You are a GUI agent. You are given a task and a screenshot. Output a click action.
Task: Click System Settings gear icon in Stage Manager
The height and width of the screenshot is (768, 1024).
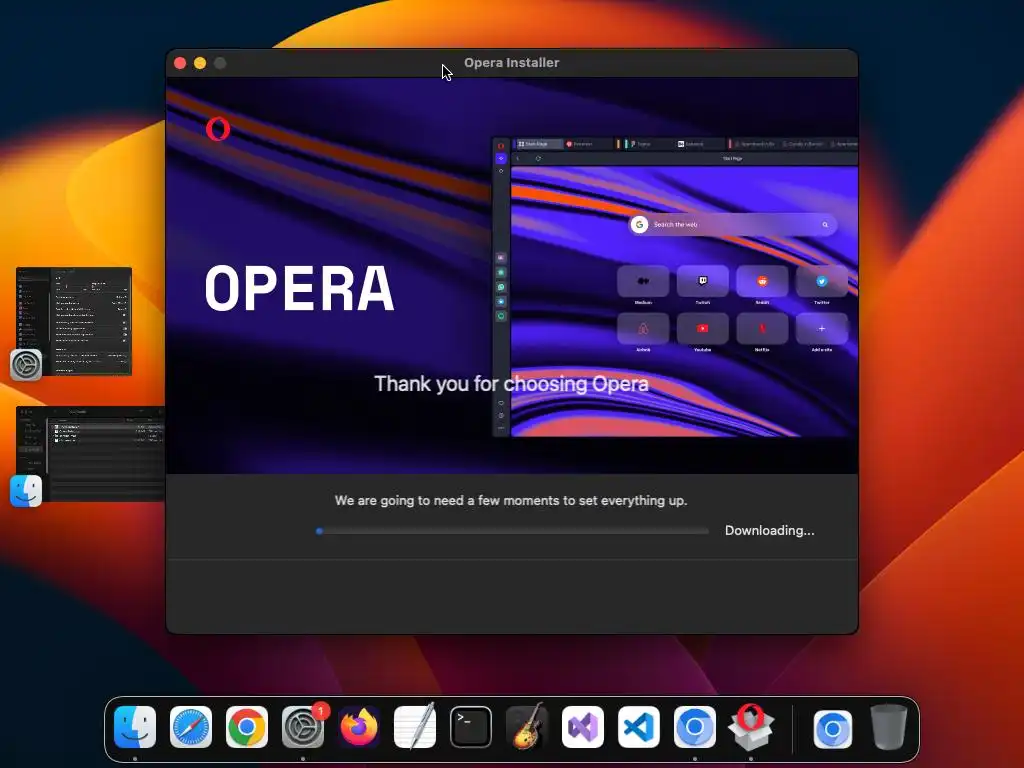point(26,364)
